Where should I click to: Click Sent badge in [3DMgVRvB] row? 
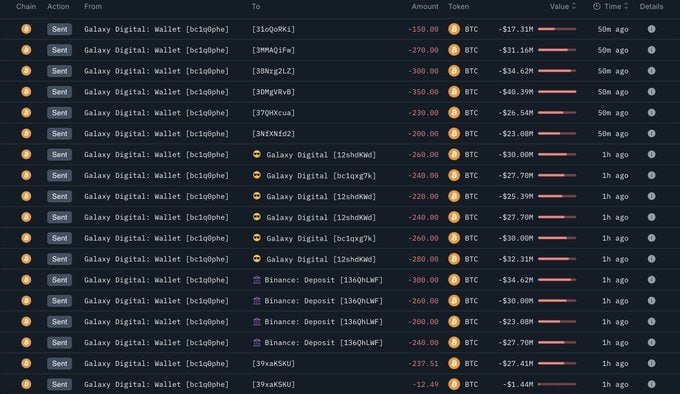[59, 91]
